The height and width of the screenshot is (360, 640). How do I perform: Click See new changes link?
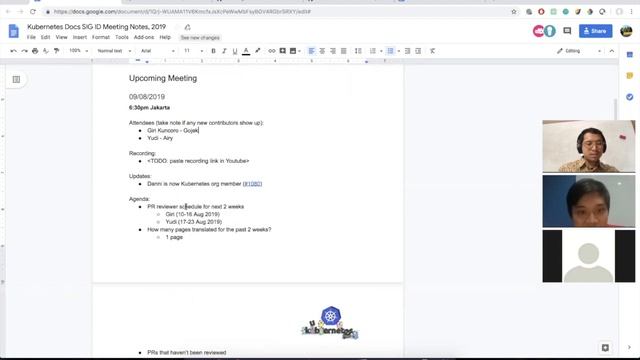[x=200, y=38]
